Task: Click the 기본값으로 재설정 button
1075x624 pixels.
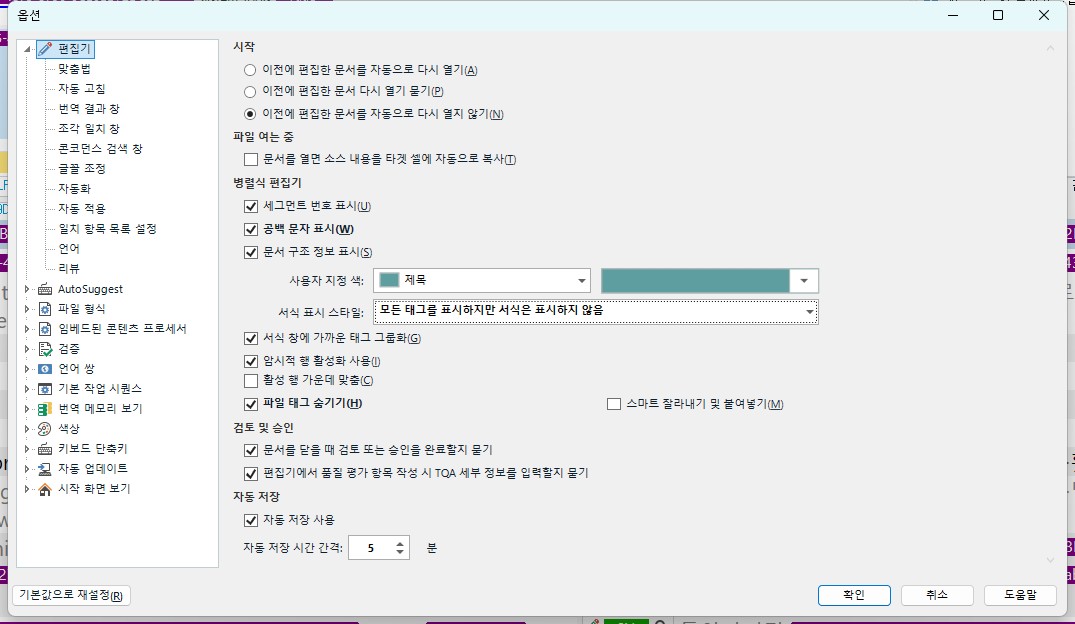Action: coord(71,596)
